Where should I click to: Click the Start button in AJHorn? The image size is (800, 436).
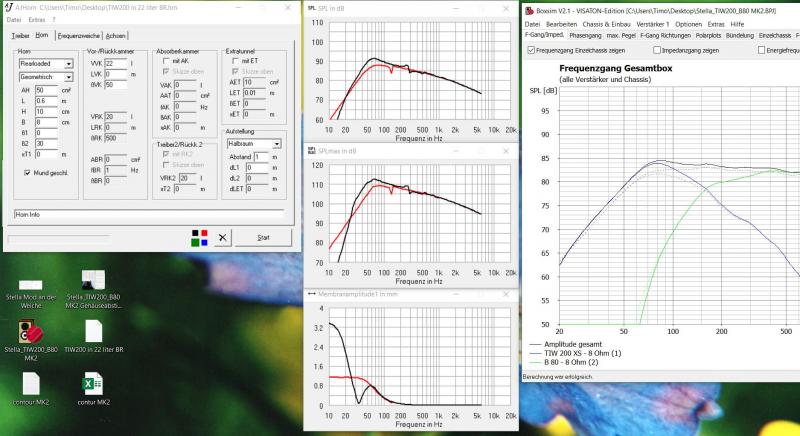[263, 238]
